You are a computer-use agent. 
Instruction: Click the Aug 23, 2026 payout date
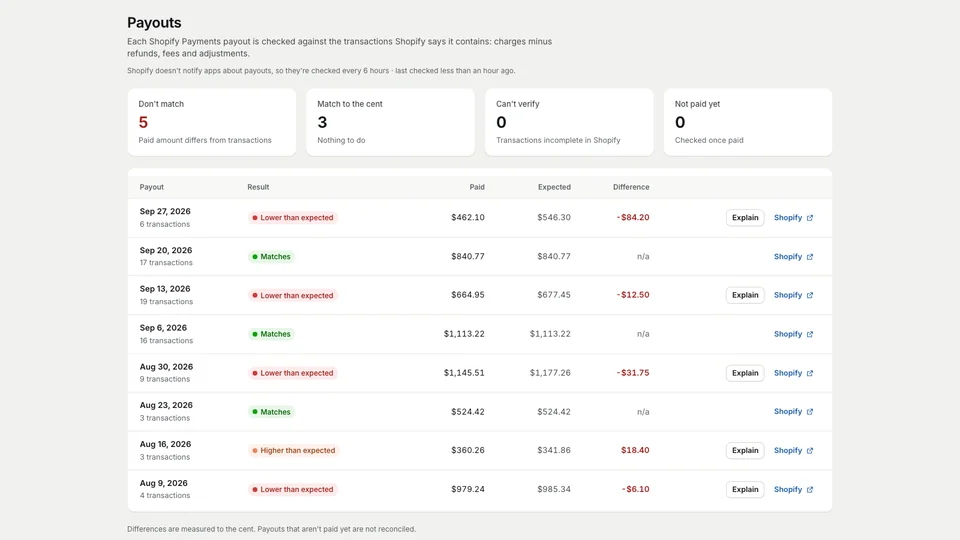(x=166, y=405)
